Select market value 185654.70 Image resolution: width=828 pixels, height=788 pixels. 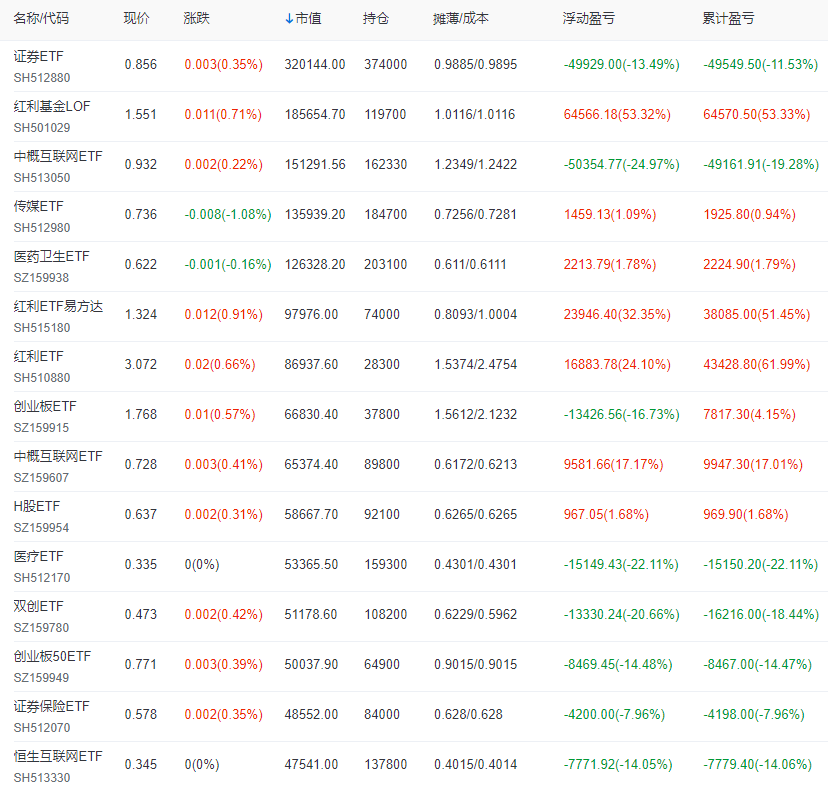point(315,115)
